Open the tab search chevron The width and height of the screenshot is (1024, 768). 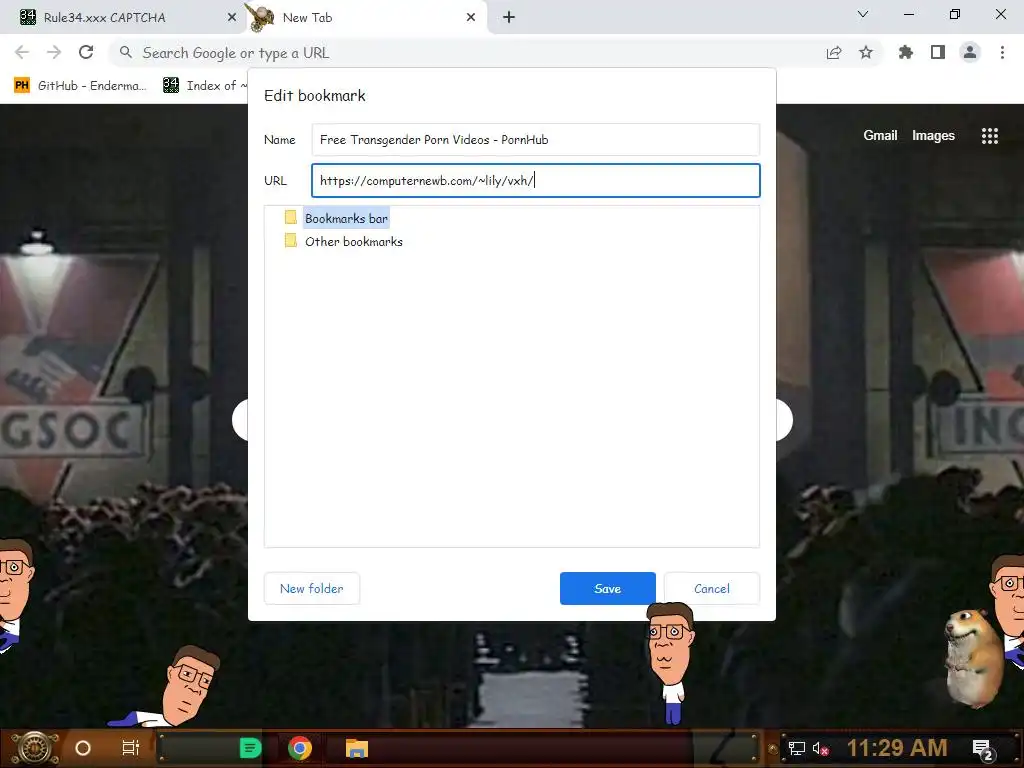coord(863,14)
